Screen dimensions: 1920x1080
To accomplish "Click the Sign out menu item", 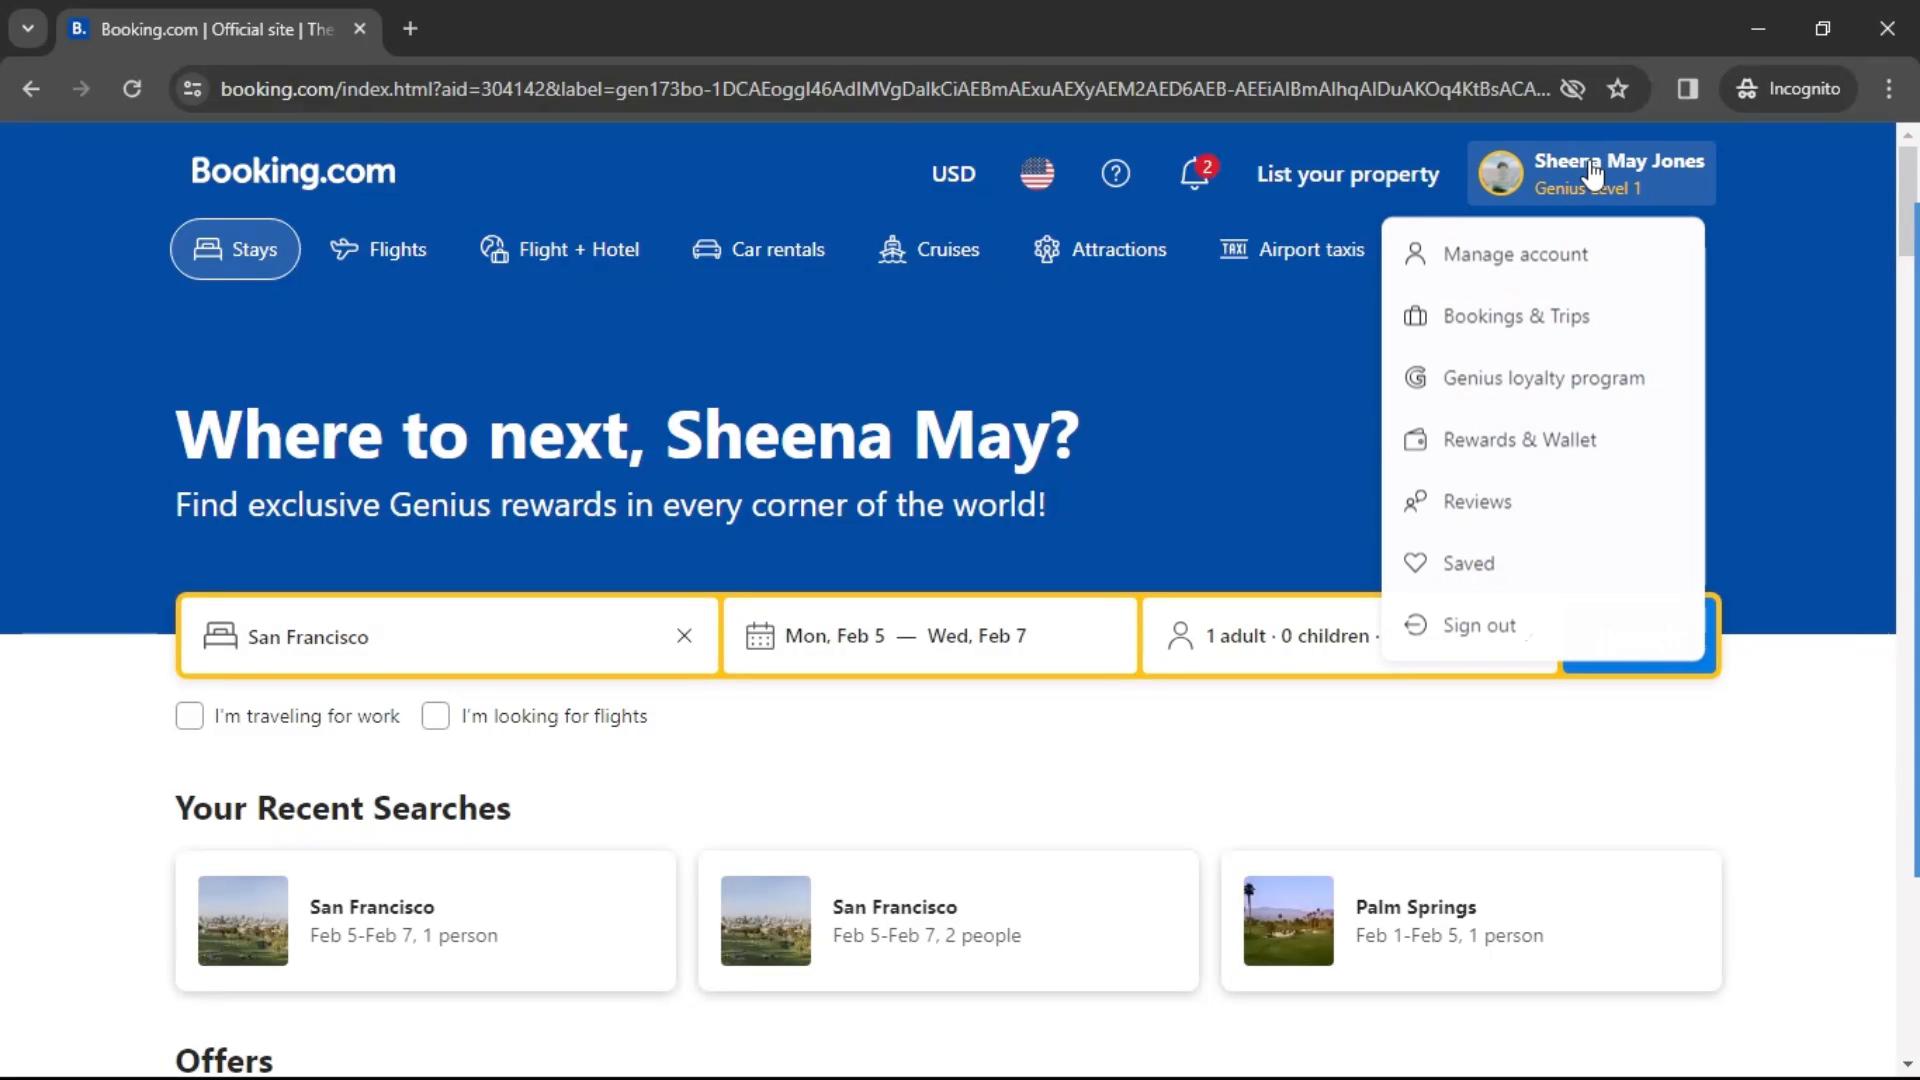I will pos(1480,625).
